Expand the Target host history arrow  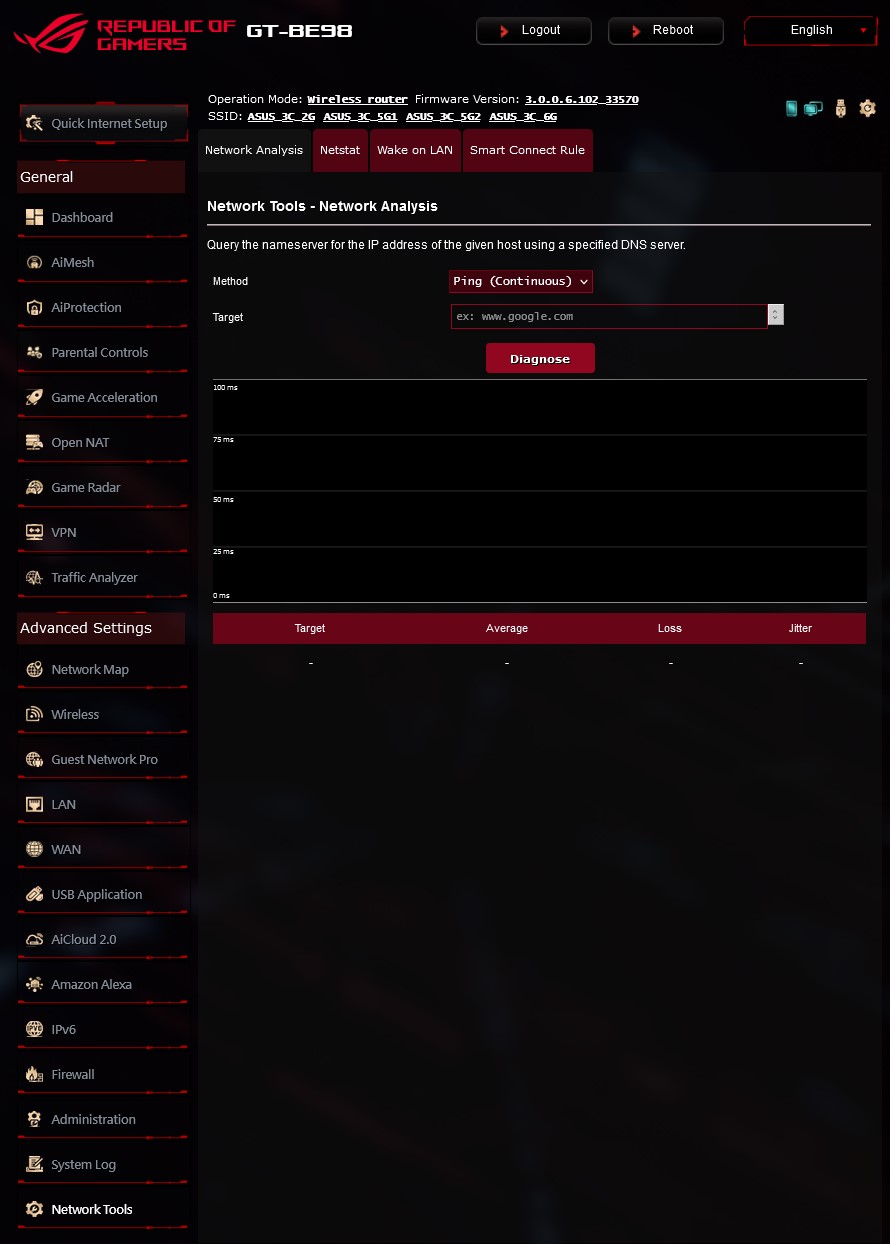pos(776,316)
